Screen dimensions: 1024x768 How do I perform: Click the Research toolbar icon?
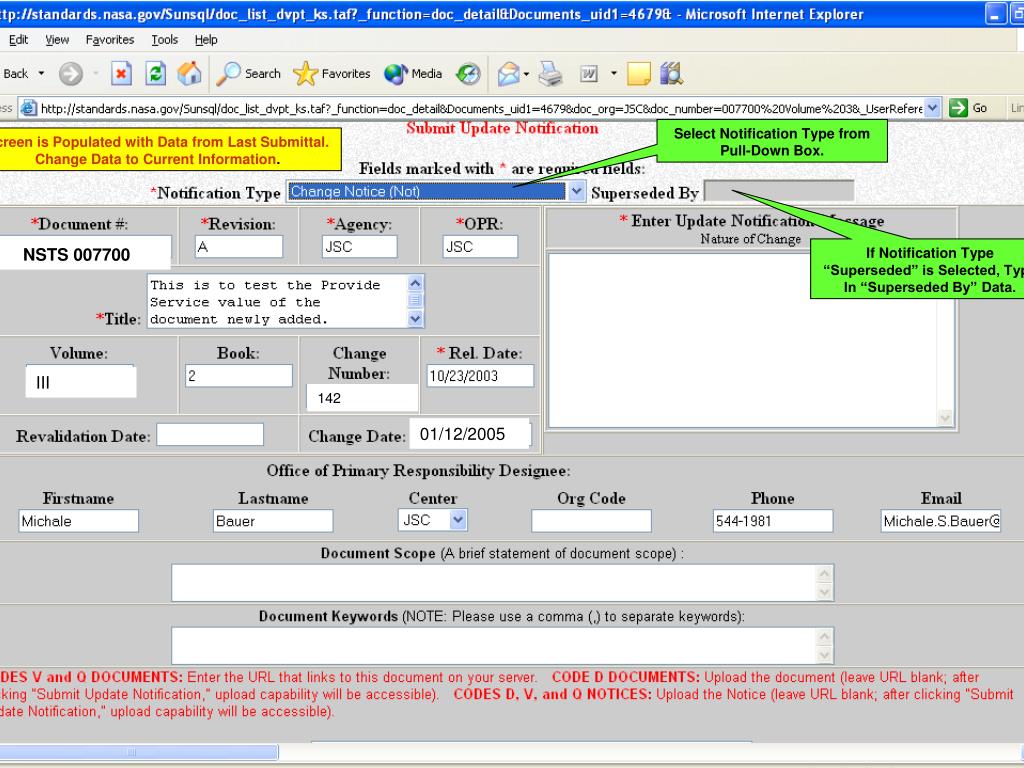[671, 74]
